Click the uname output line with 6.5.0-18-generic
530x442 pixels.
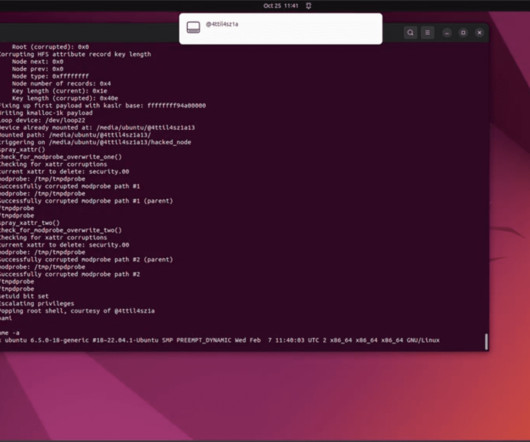pos(220,340)
